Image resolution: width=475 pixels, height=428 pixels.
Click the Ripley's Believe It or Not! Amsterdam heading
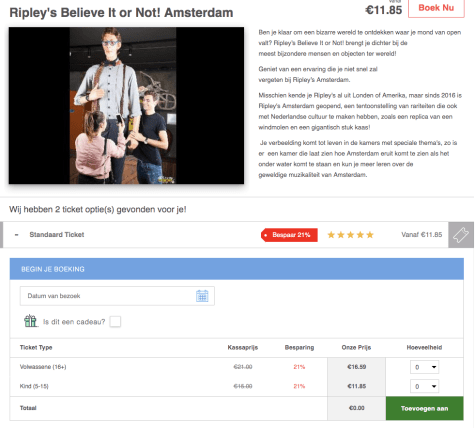coord(121,13)
